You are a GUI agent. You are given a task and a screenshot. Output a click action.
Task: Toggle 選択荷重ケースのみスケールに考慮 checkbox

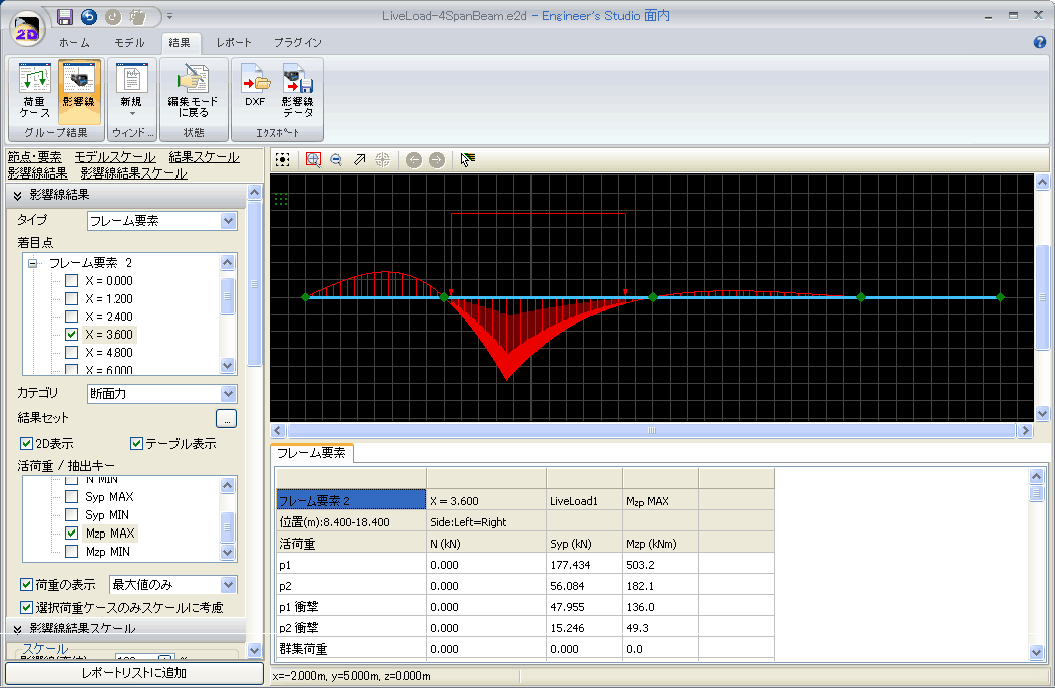coord(26,607)
